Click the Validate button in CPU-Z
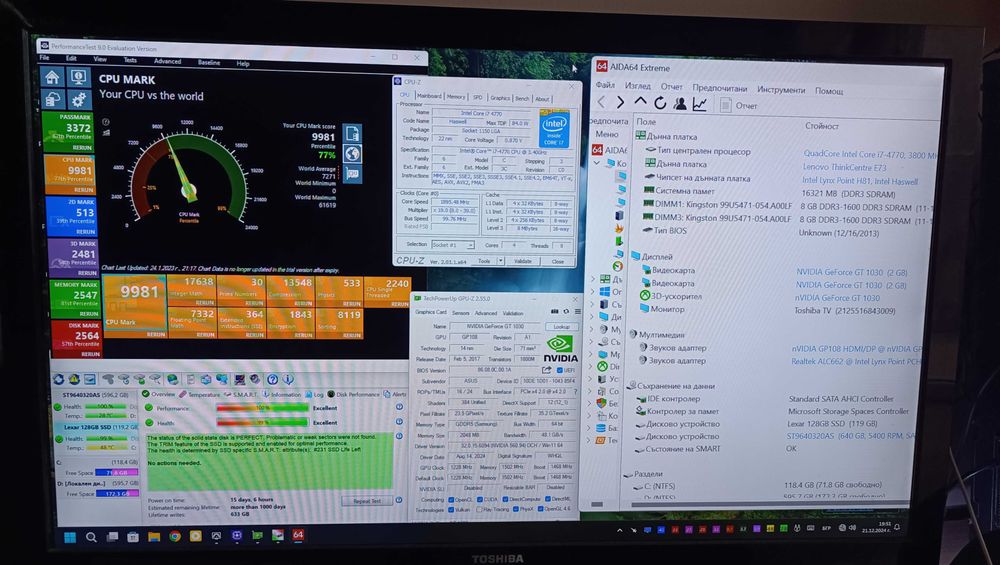Screen dimensions: 1000x565 point(522,261)
